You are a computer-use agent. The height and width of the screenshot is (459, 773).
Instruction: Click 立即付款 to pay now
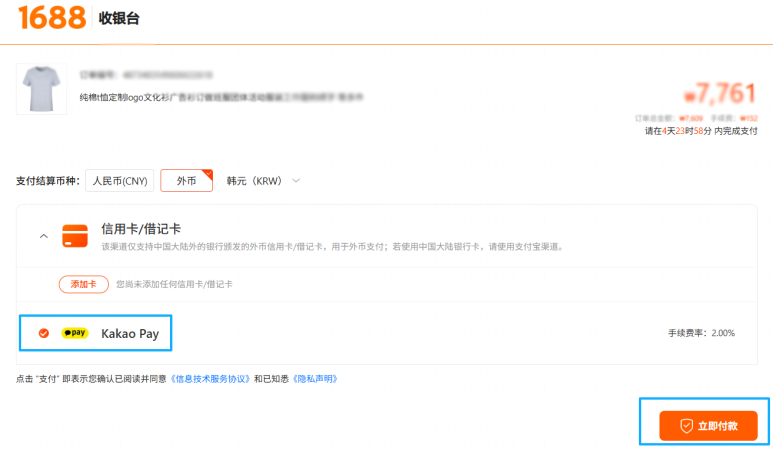click(708, 426)
